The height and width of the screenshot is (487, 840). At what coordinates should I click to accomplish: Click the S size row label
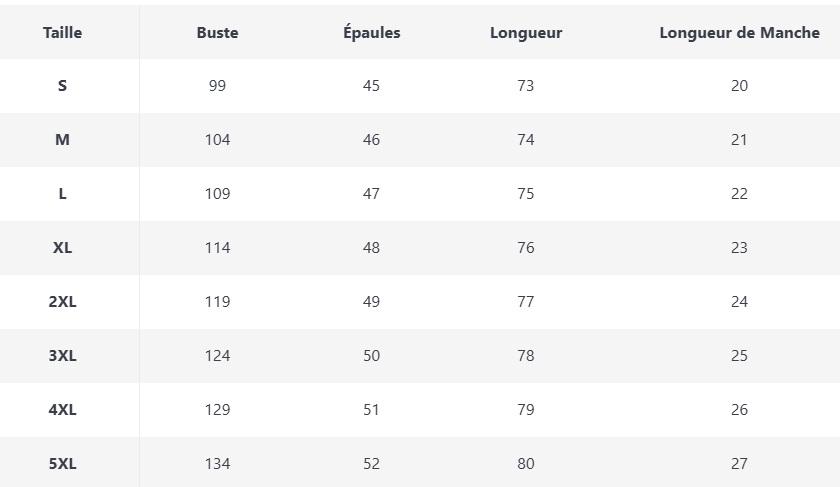coord(62,86)
